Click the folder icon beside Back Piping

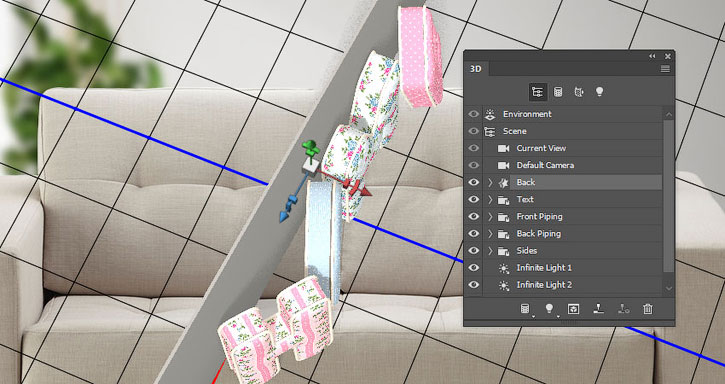click(503, 234)
